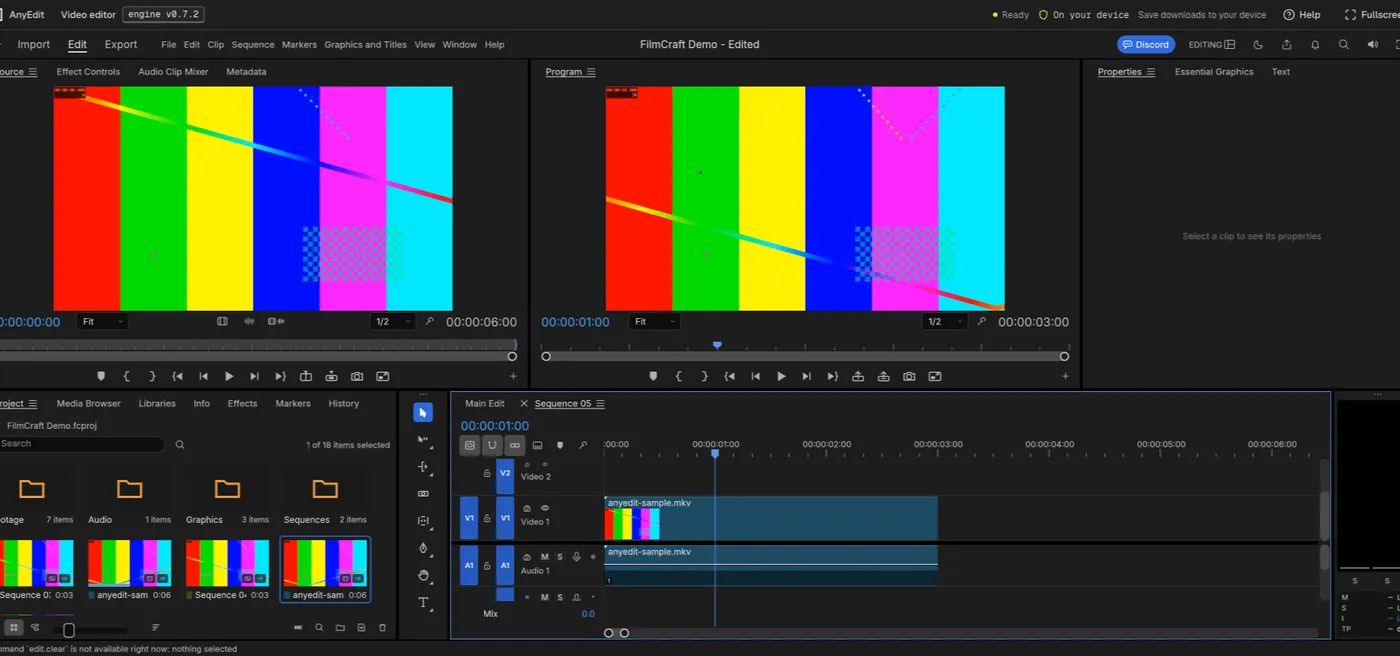Open Program monitor Fit zoom dropdown
1400x656 pixels.
pyautogui.click(x=654, y=322)
